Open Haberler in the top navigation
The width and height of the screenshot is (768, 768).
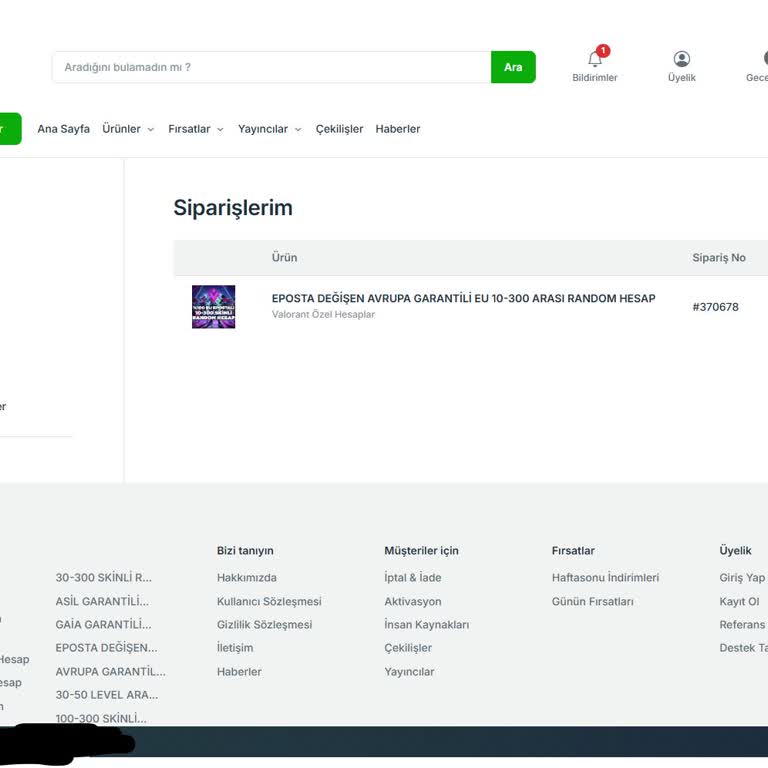point(398,129)
